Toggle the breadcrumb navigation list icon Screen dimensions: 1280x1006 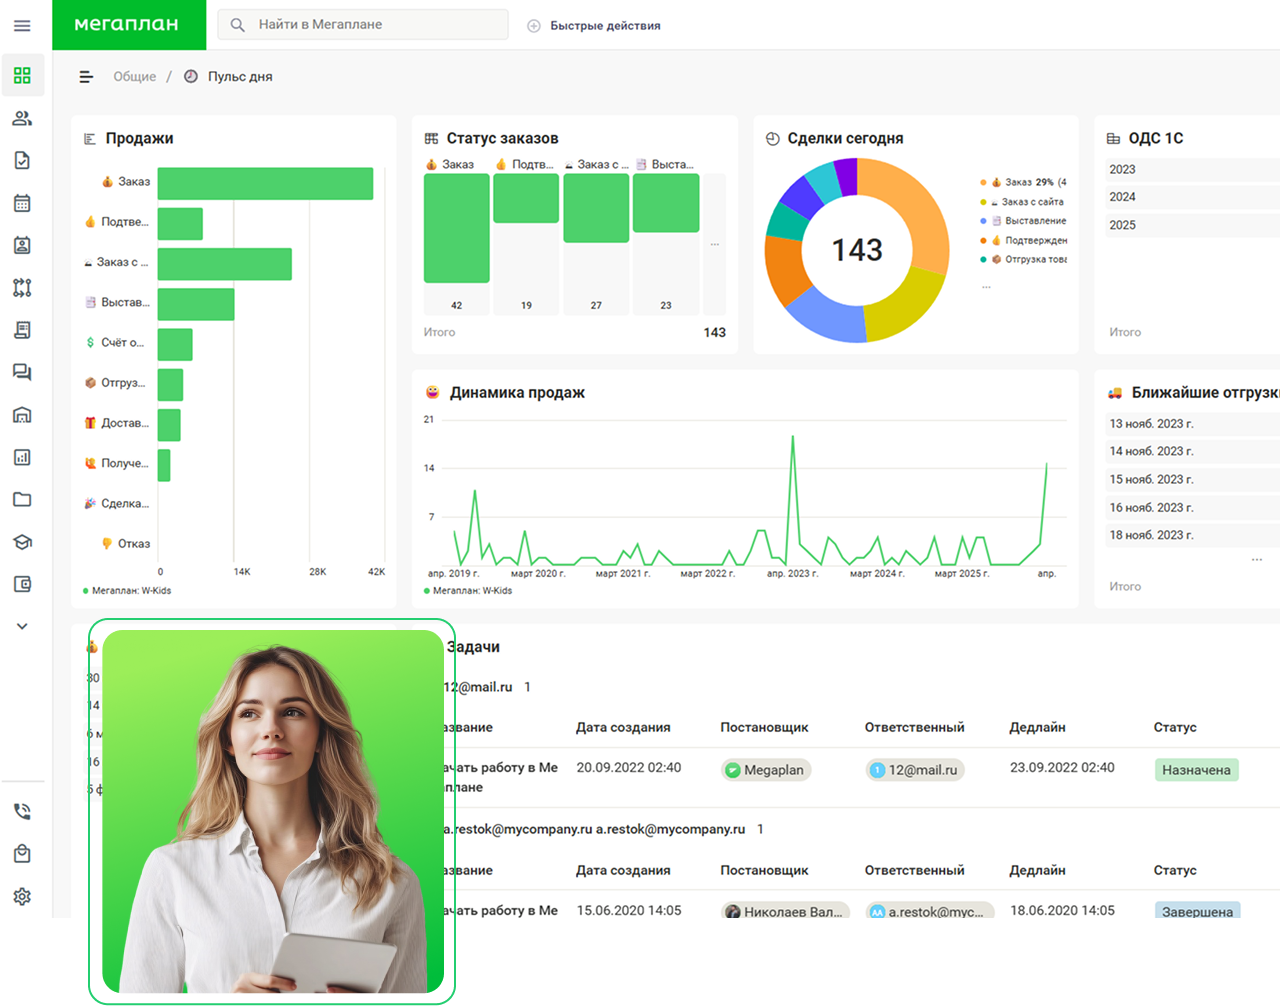click(x=86, y=77)
